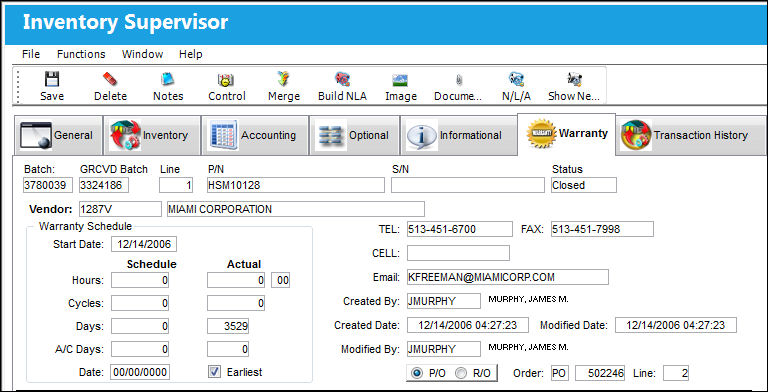
Task: Click the Schedule Cycles field
Action: [140, 303]
